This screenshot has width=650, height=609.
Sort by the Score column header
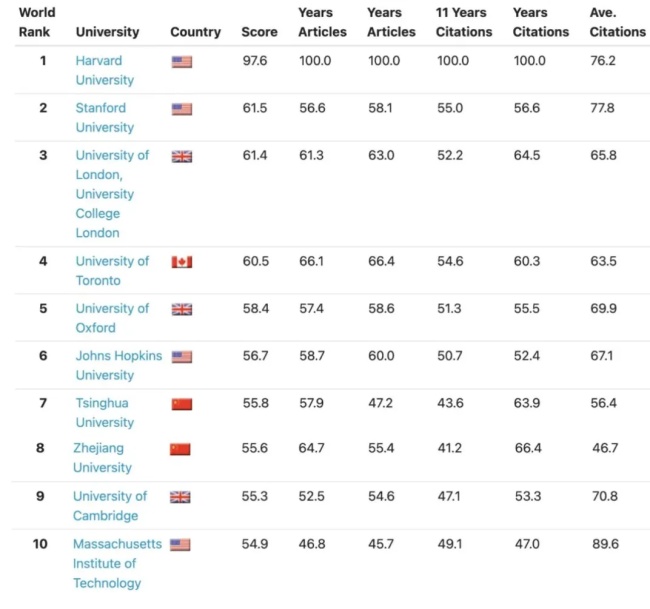tap(260, 32)
